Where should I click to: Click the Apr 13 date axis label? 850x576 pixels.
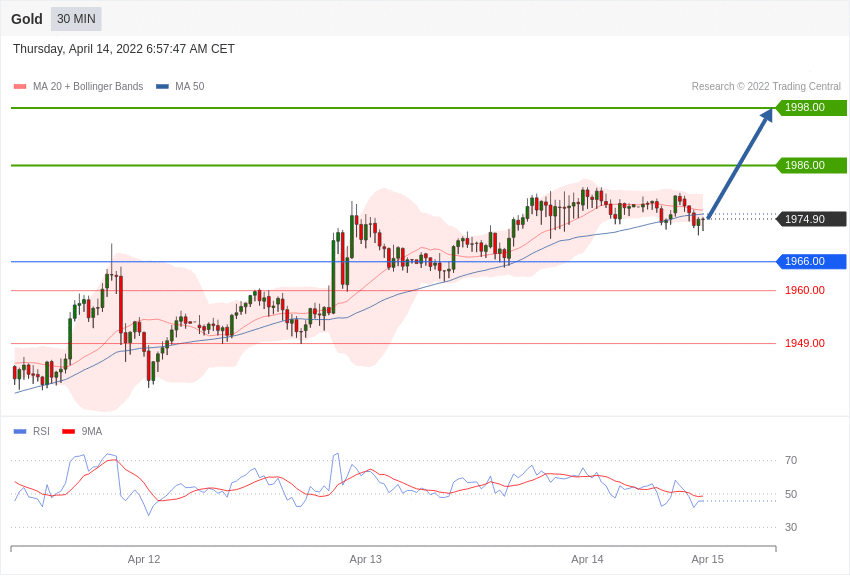pos(365,559)
